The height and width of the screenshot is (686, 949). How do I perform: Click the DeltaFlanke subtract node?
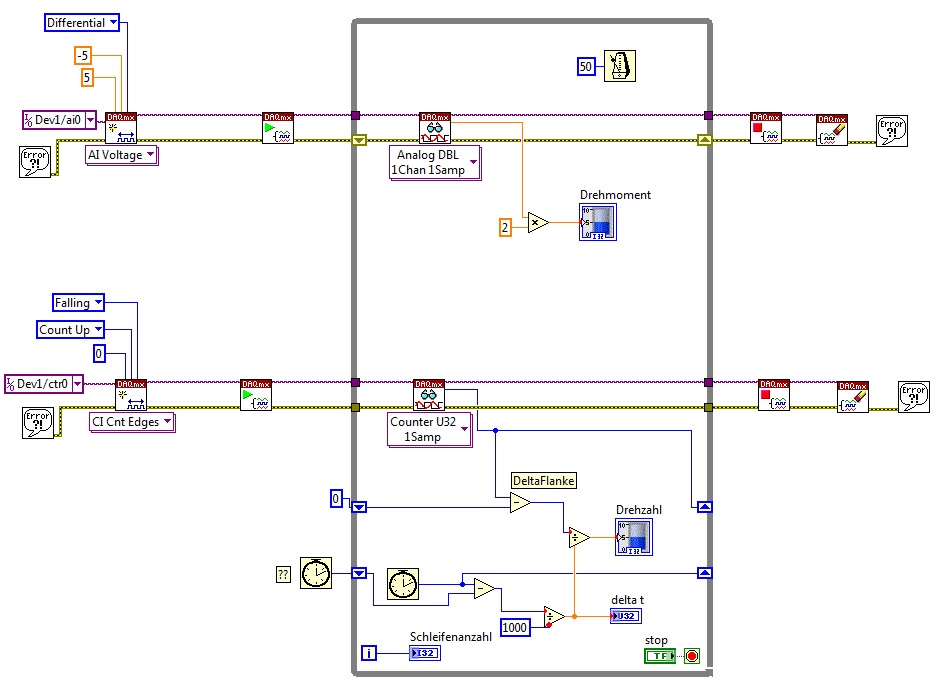[x=520, y=503]
